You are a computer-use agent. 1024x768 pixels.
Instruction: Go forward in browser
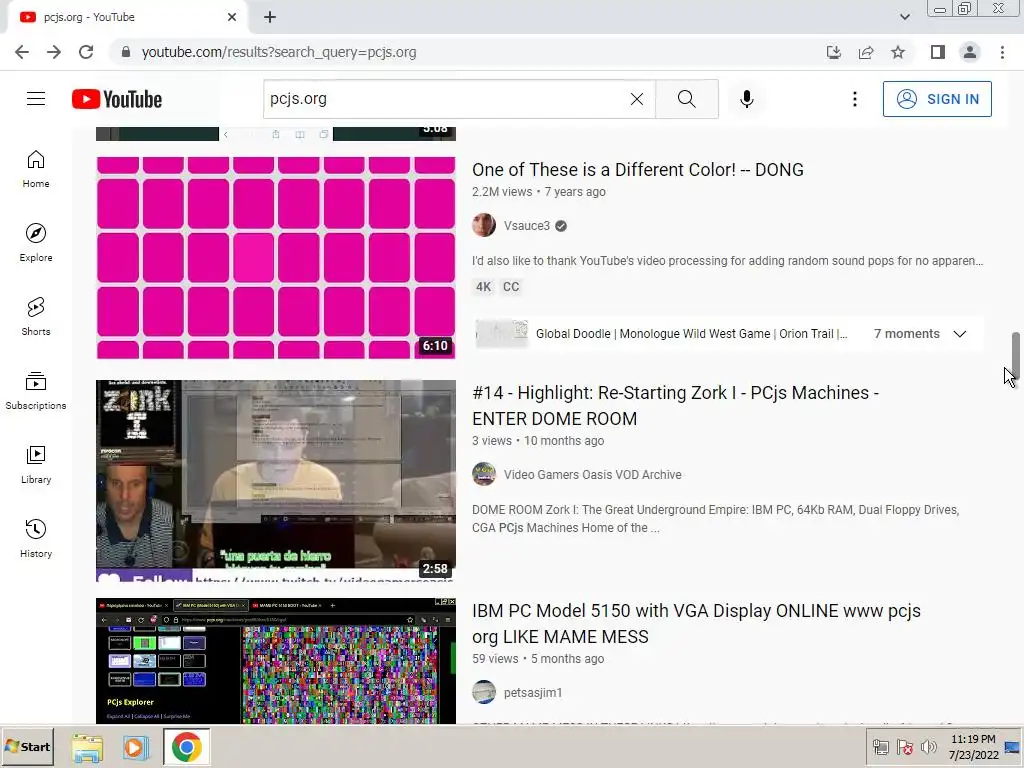(54, 52)
